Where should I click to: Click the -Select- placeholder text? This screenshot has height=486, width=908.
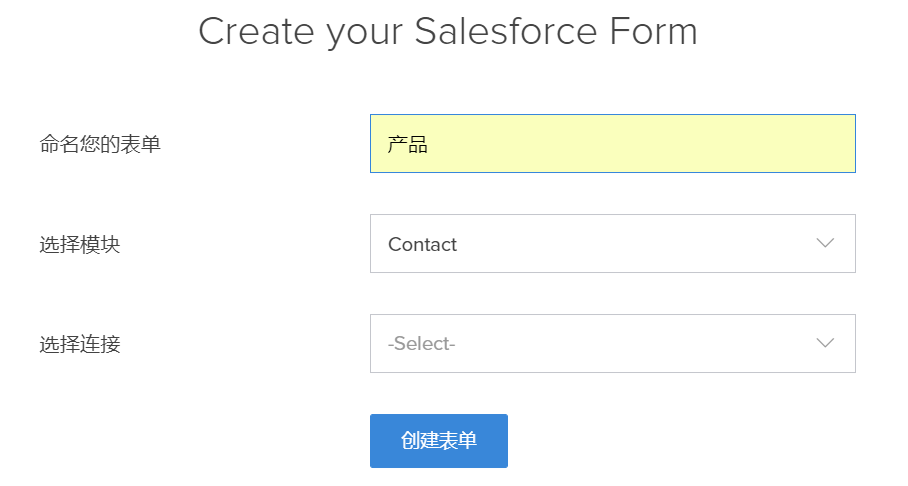coord(421,345)
